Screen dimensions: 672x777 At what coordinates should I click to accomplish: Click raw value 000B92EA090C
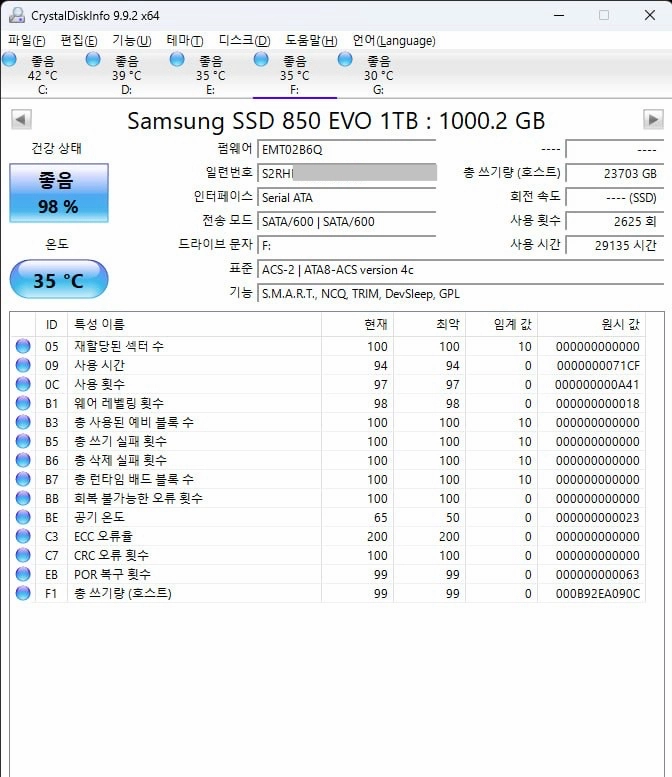coord(598,593)
